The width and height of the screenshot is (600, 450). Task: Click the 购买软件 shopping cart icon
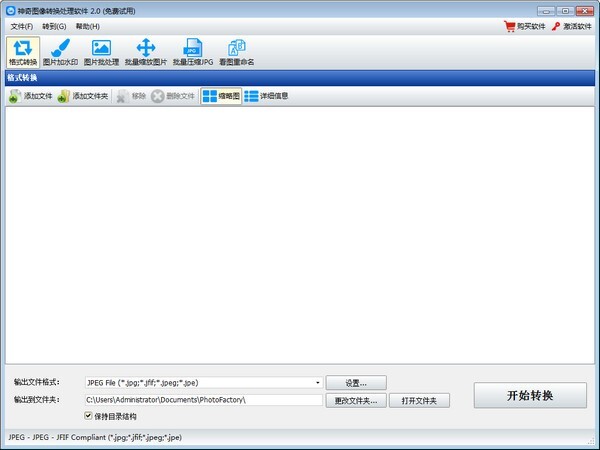point(510,26)
